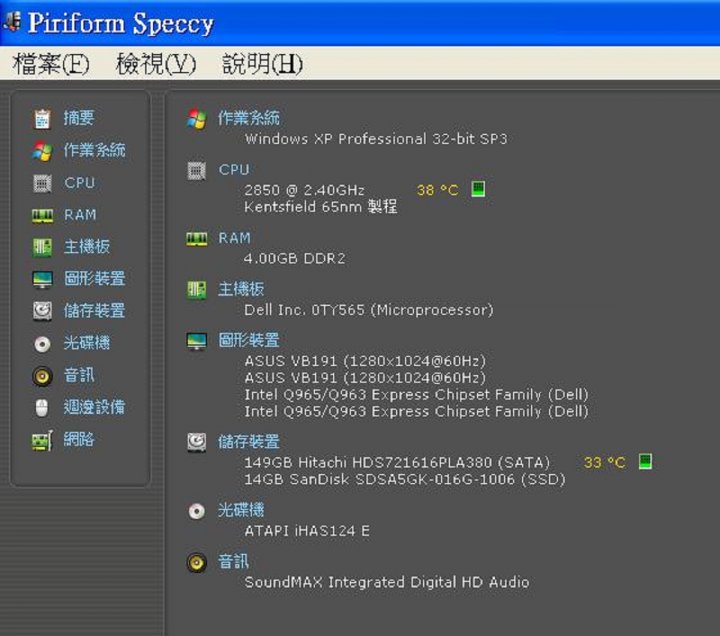Open 主機板 heading in main panel

click(x=241, y=289)
